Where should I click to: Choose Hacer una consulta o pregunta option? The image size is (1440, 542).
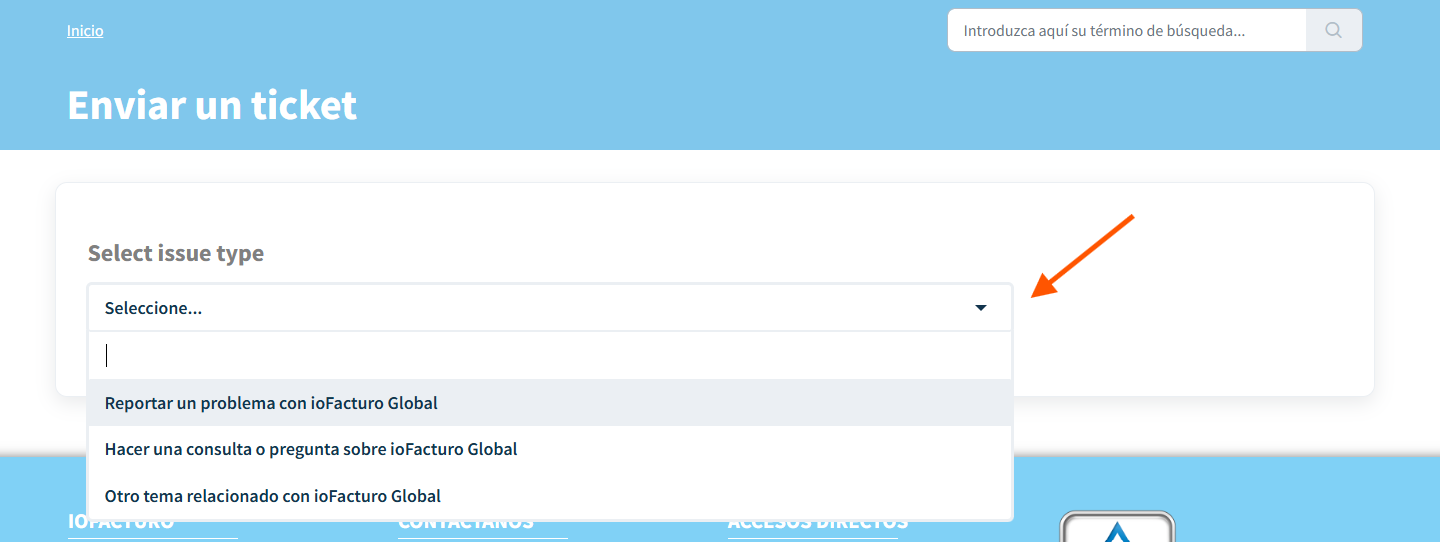pos(550,449)
